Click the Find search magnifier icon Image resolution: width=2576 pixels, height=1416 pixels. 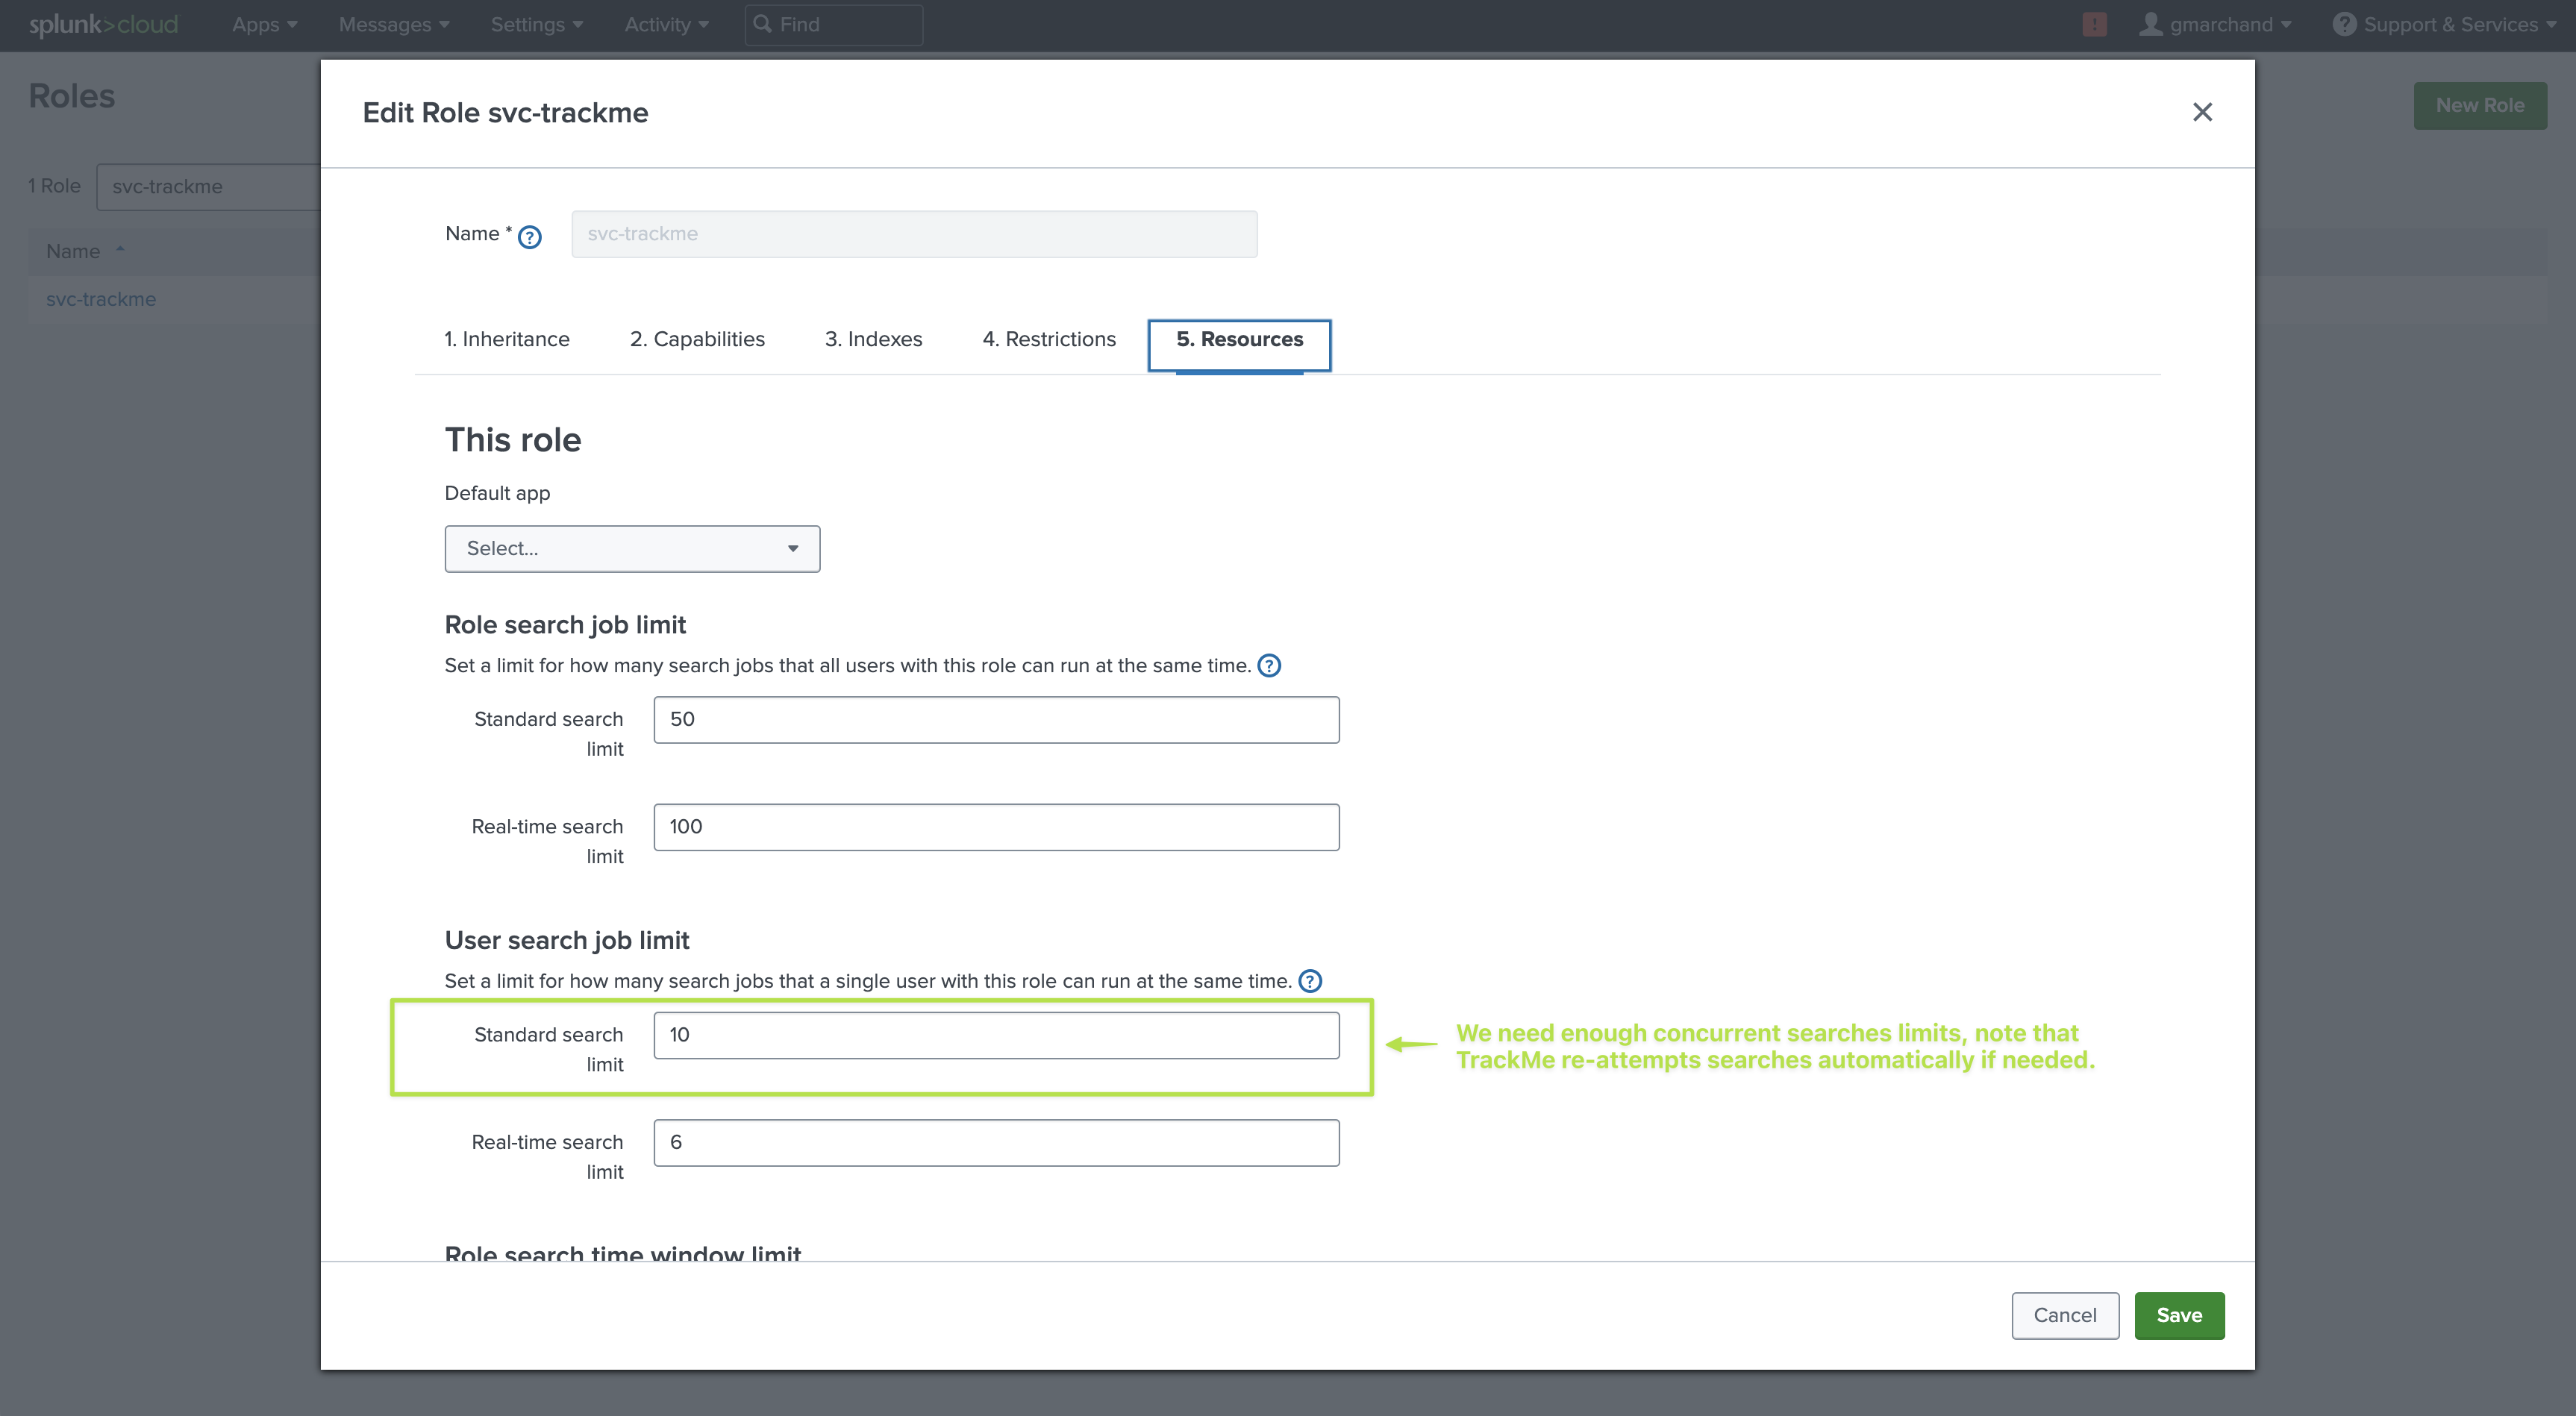762,24
